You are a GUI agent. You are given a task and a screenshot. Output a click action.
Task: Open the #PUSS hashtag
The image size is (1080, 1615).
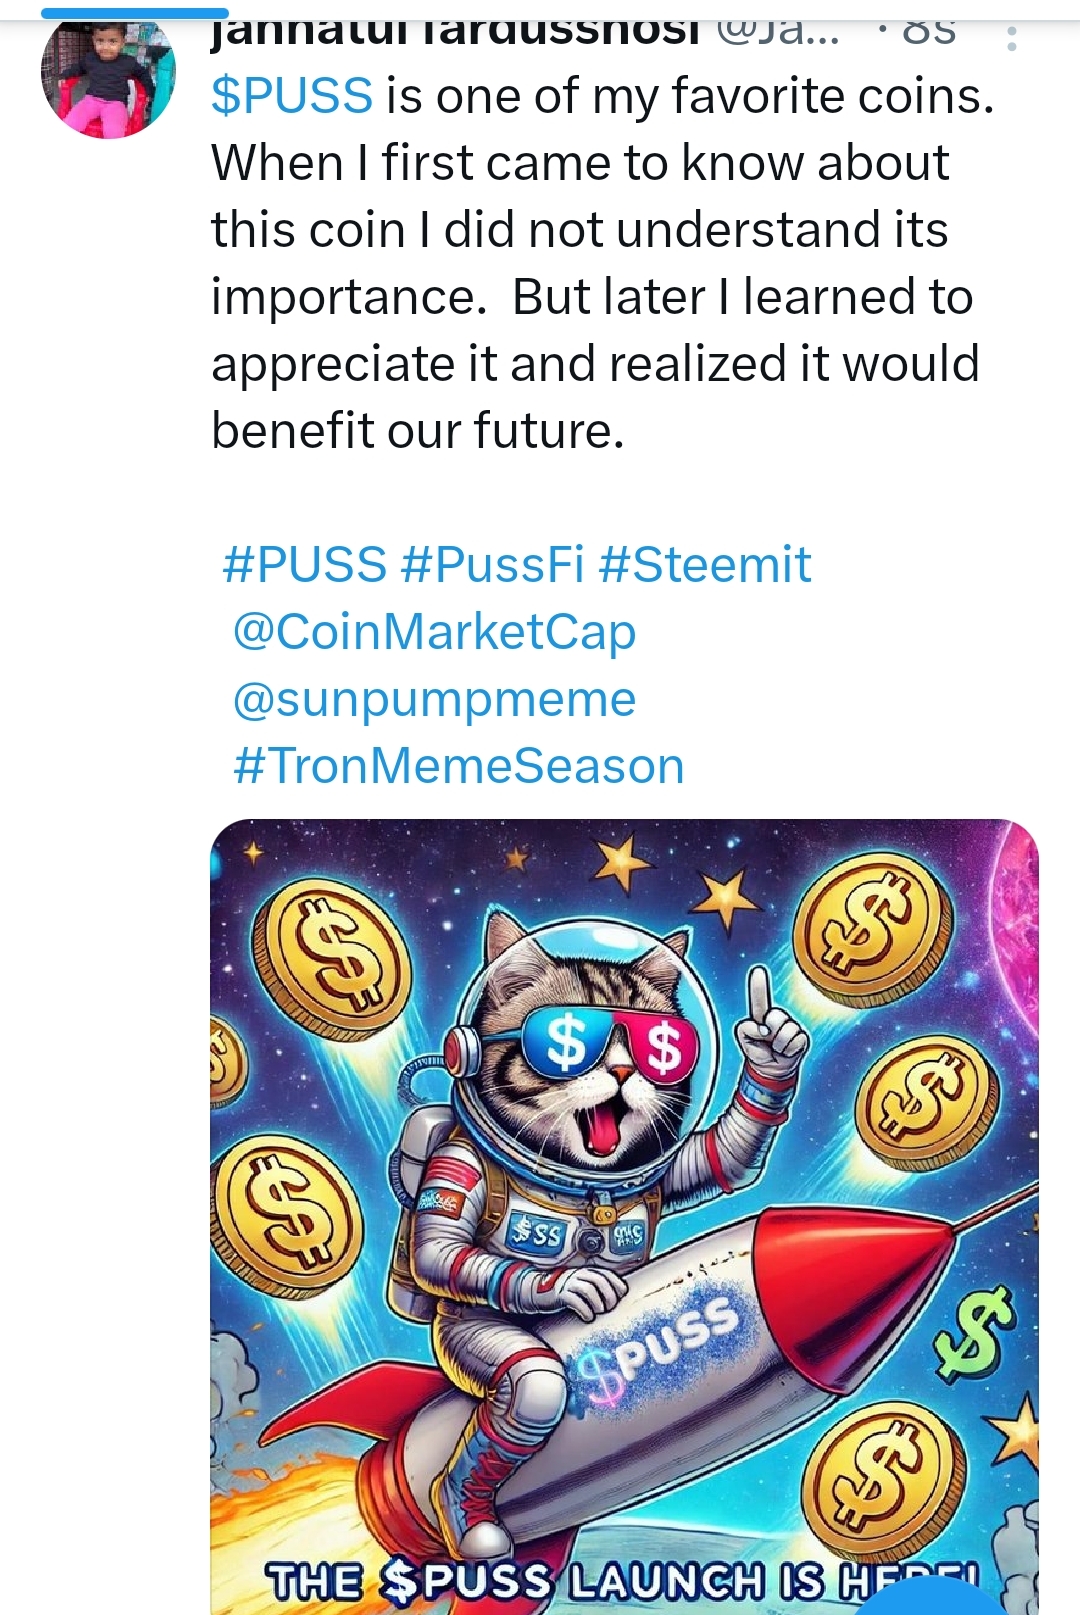pyautogui.click(x=304, y=564)
